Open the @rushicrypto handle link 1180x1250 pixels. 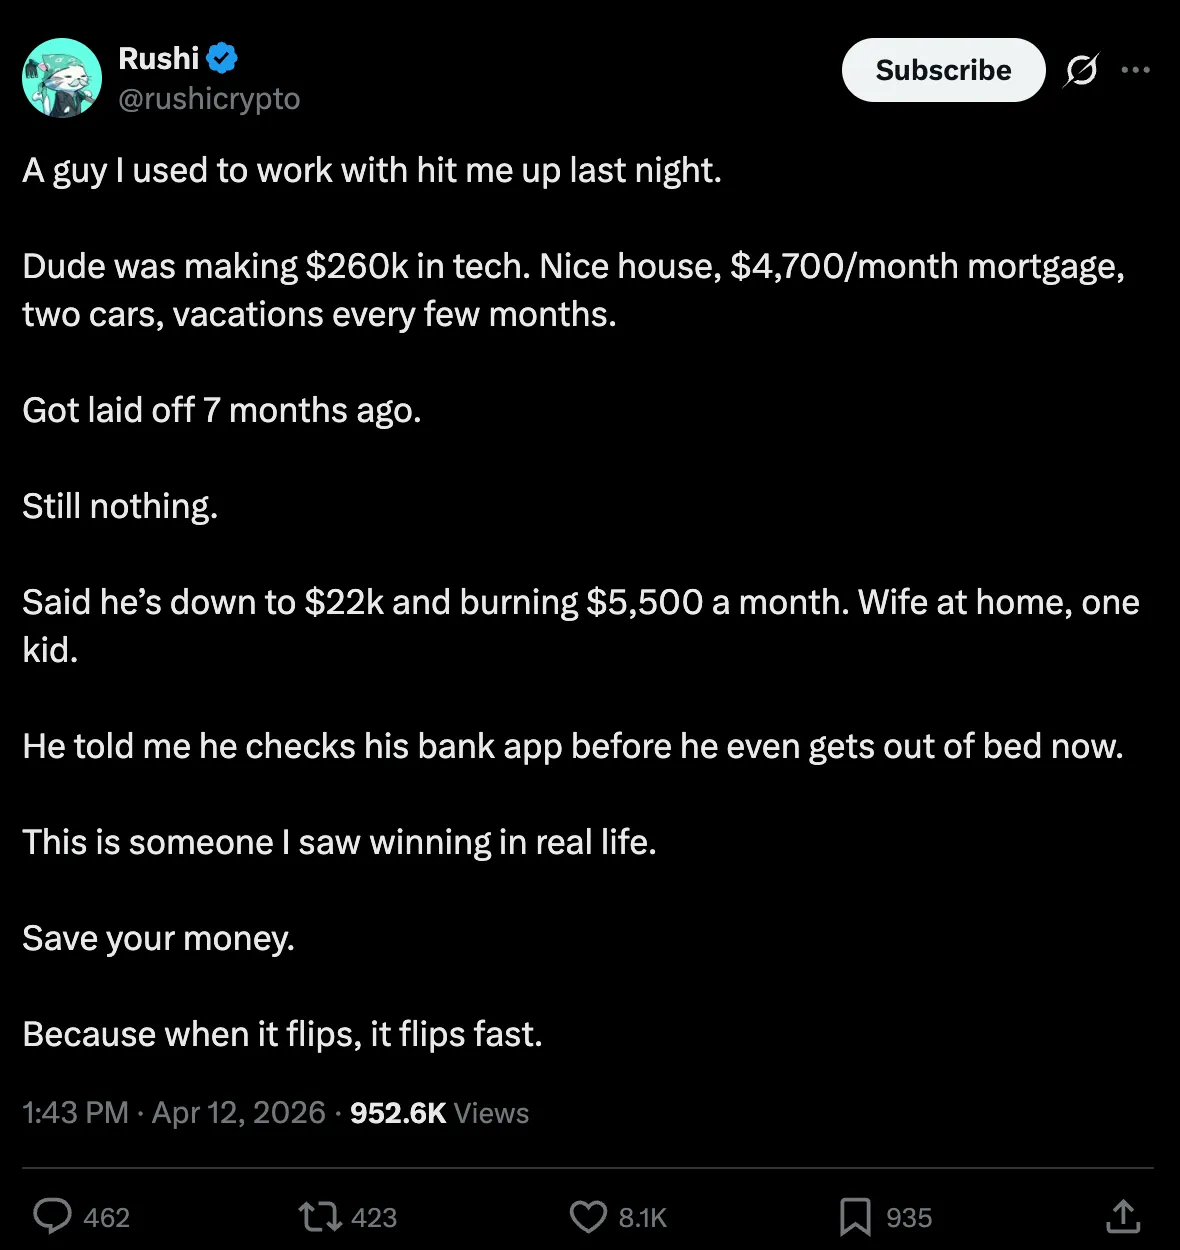tap(209, 98)
